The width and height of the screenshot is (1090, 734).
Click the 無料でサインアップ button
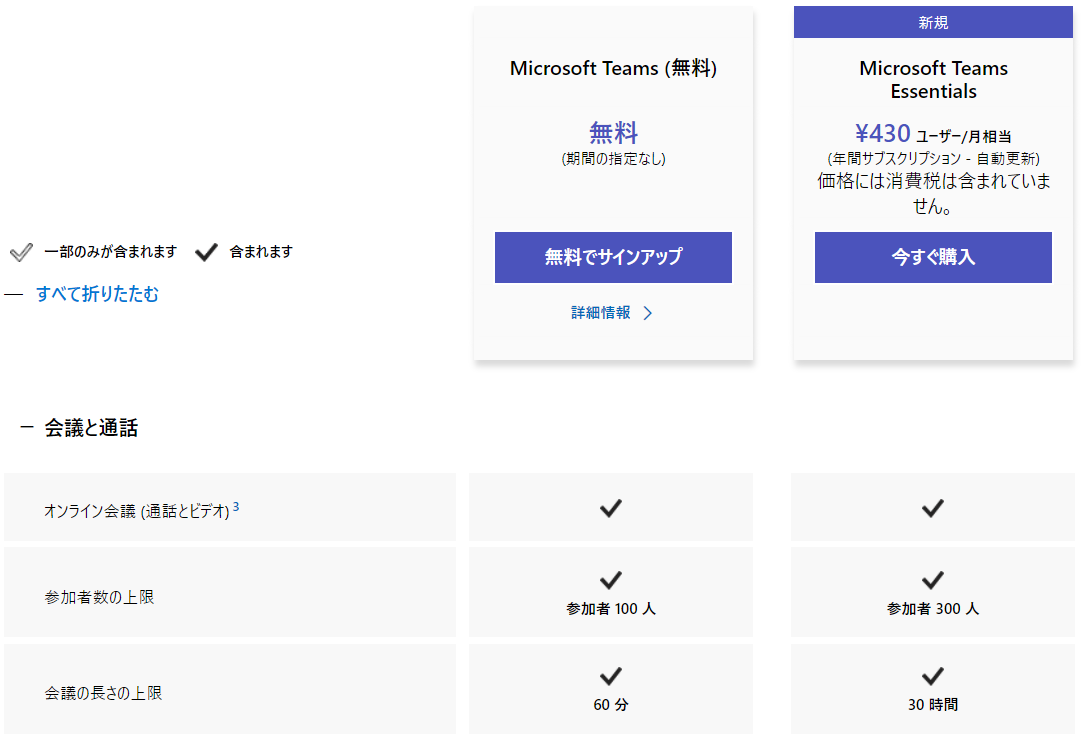click(613, 257)
